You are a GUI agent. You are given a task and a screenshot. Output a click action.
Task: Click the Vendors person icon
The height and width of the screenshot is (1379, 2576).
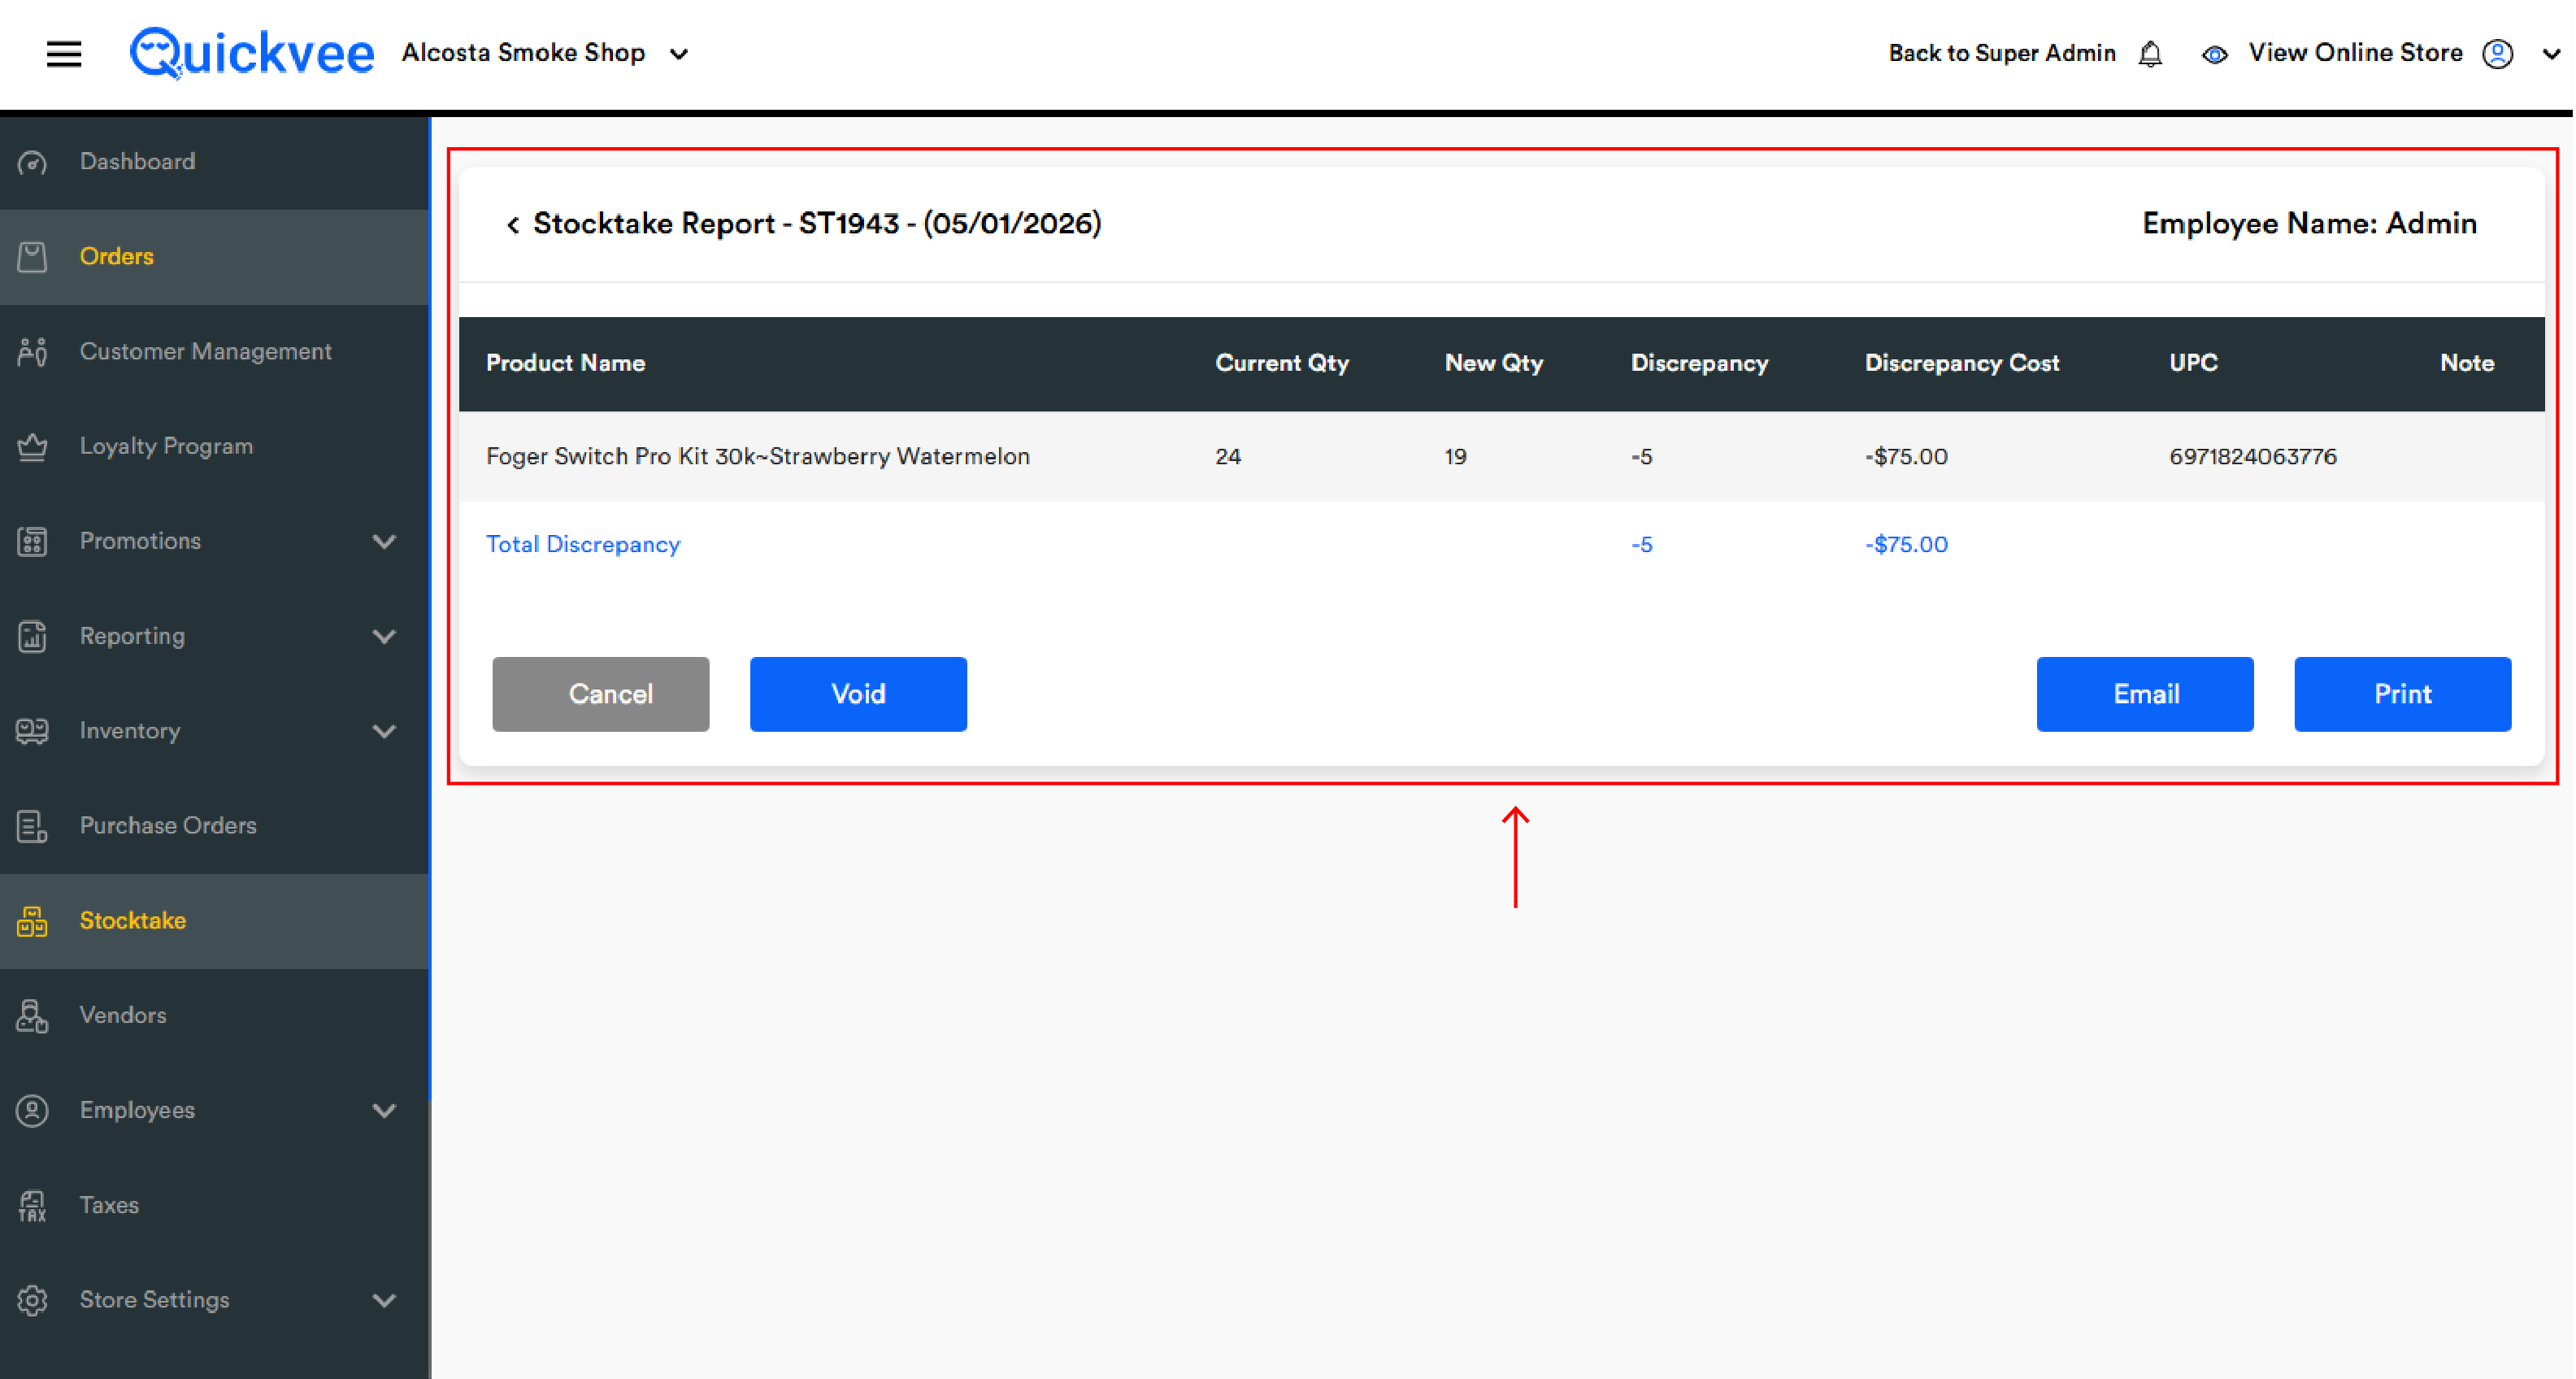click(32, 1016)
